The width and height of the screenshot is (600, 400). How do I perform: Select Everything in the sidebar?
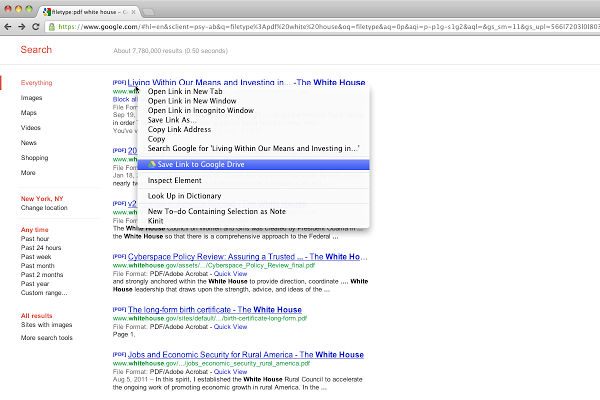36,83
